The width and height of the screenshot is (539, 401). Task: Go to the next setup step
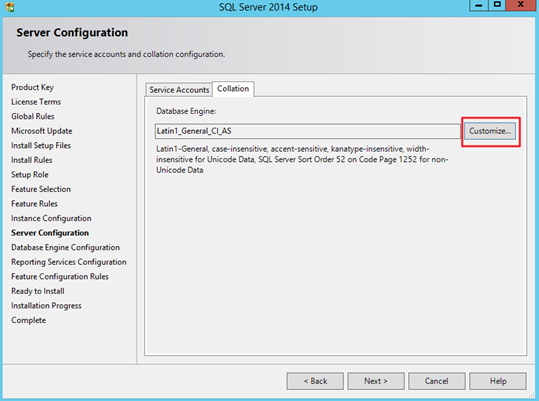coord(376,381)
